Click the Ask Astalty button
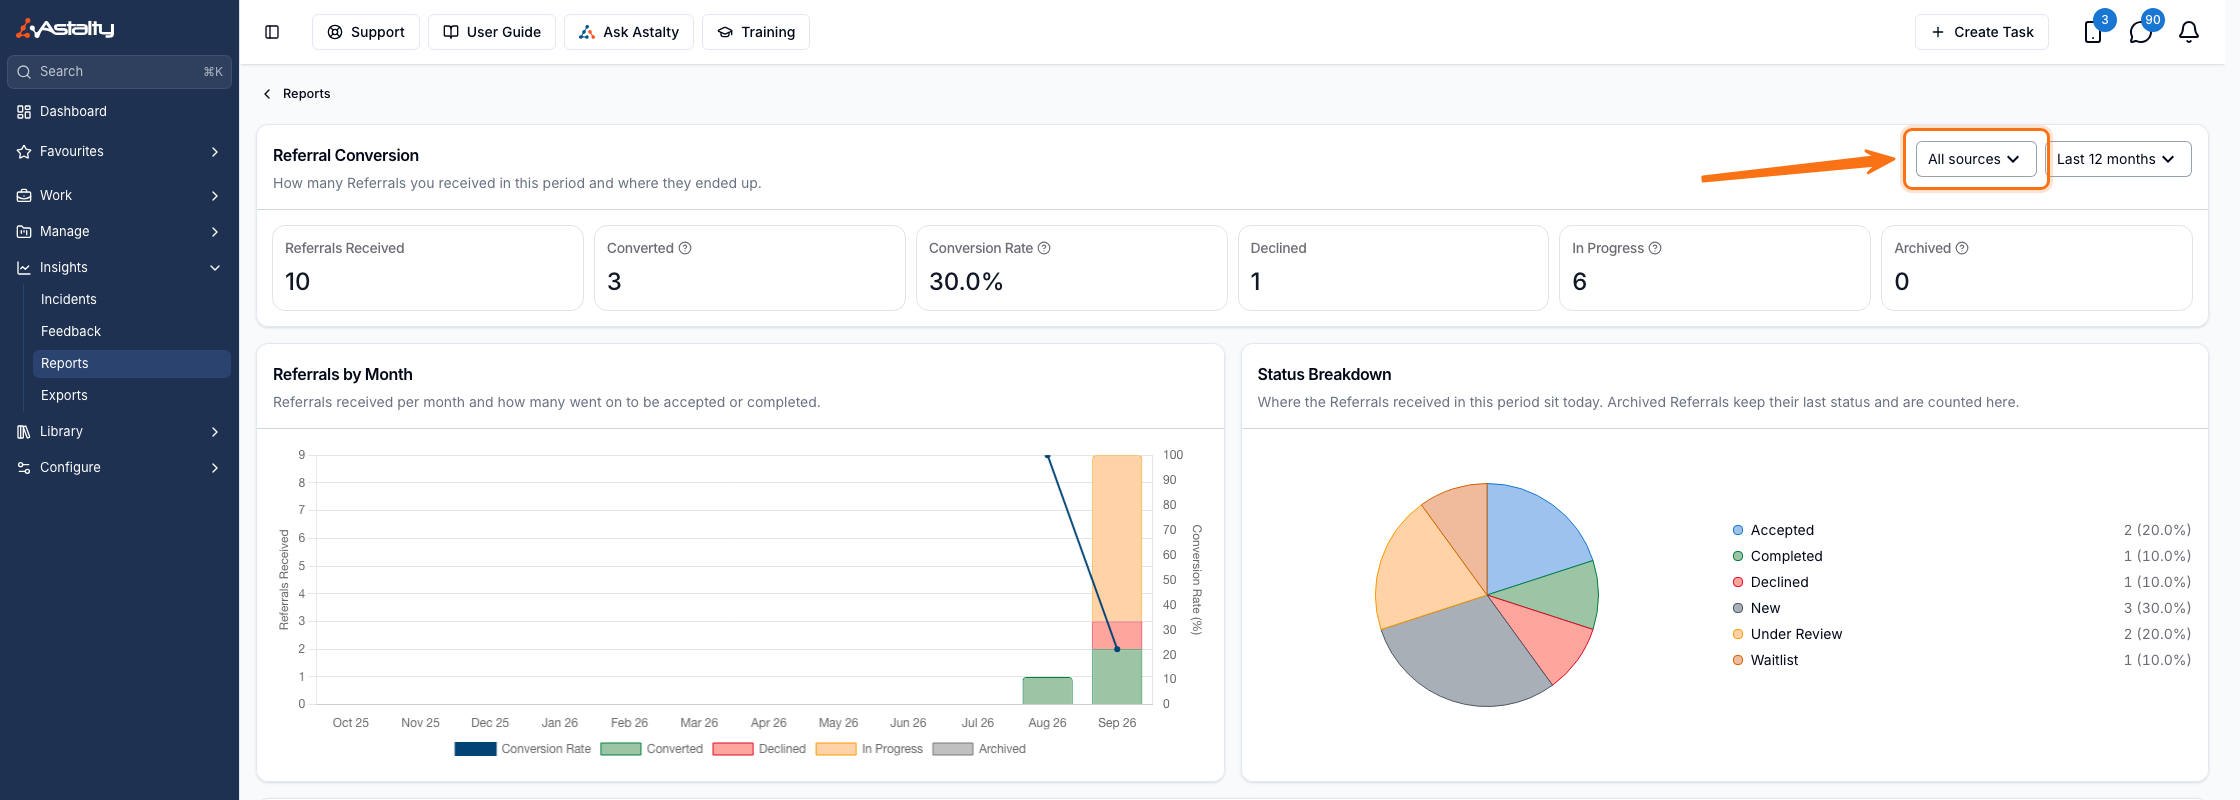The width and height of the screenshot is (2240, 800). 629,32
